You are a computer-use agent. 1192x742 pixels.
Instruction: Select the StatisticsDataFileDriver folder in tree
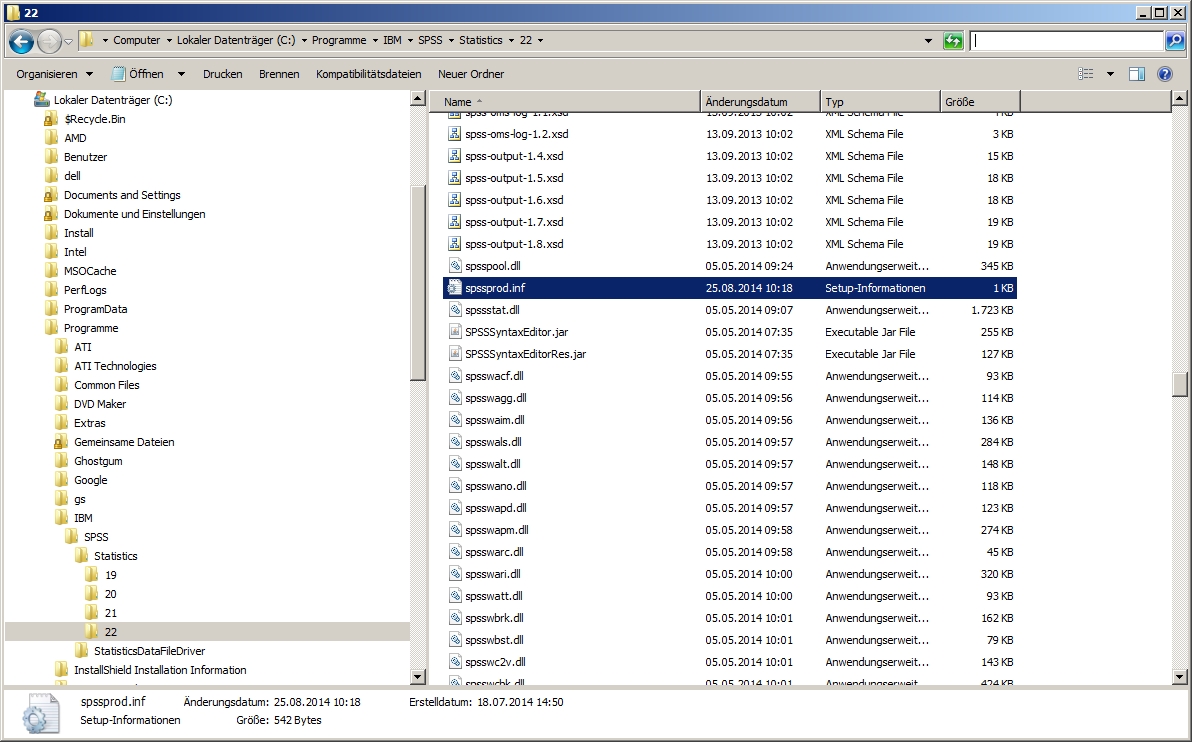[149, 651]
